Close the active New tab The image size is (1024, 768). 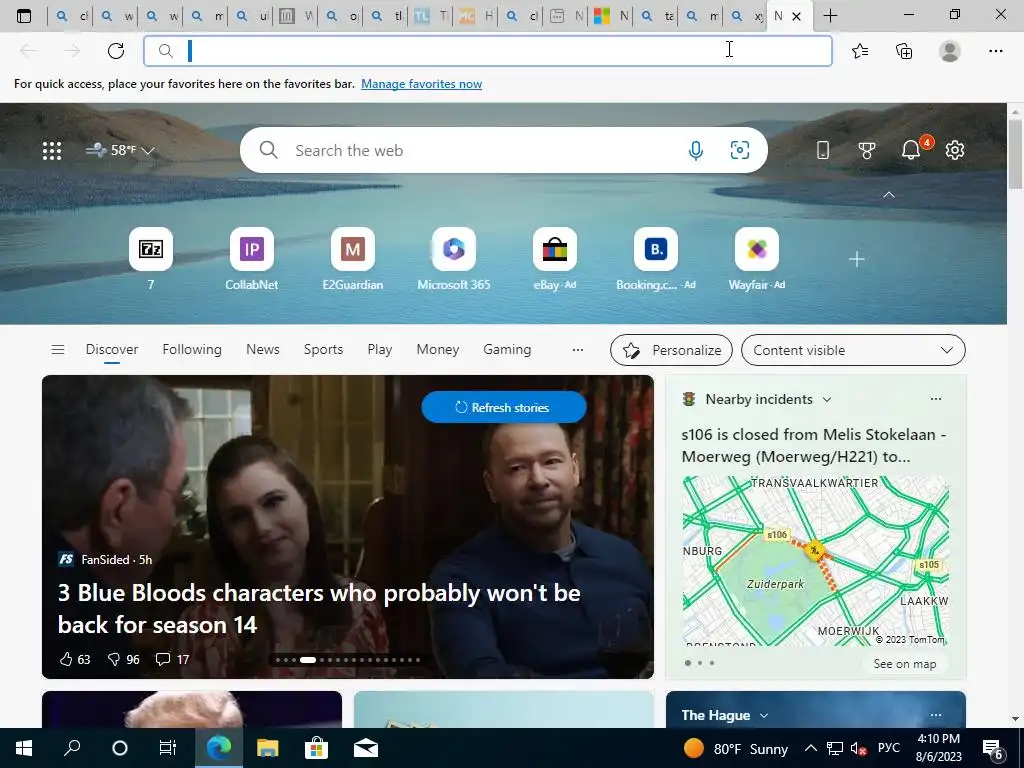[x=796, y=16]
